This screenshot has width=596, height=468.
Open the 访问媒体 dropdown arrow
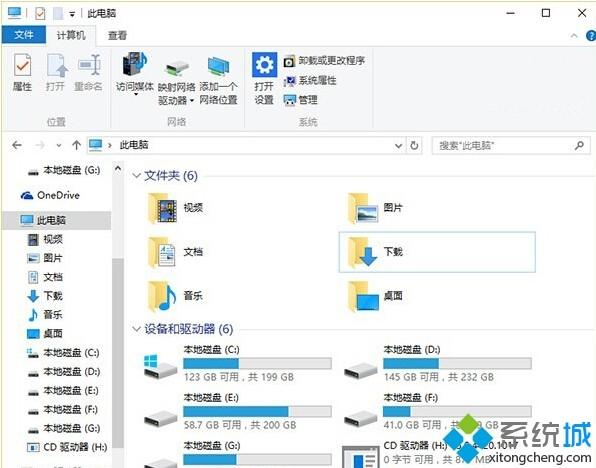tap(136, 94)
